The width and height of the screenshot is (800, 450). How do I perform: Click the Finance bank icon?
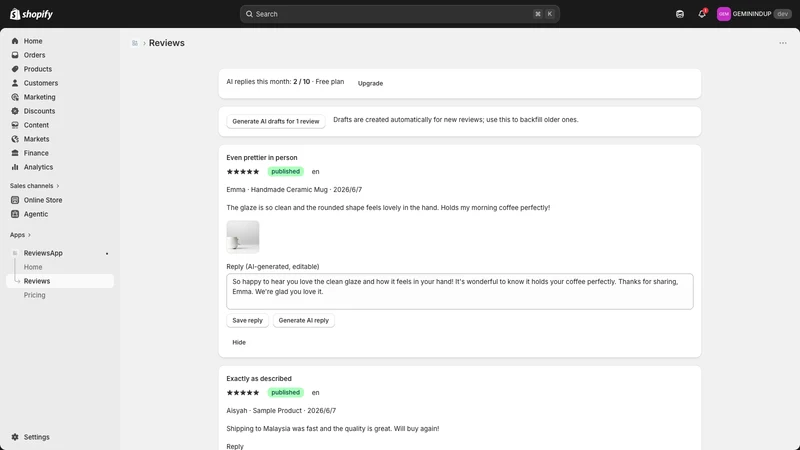point(15,153)
